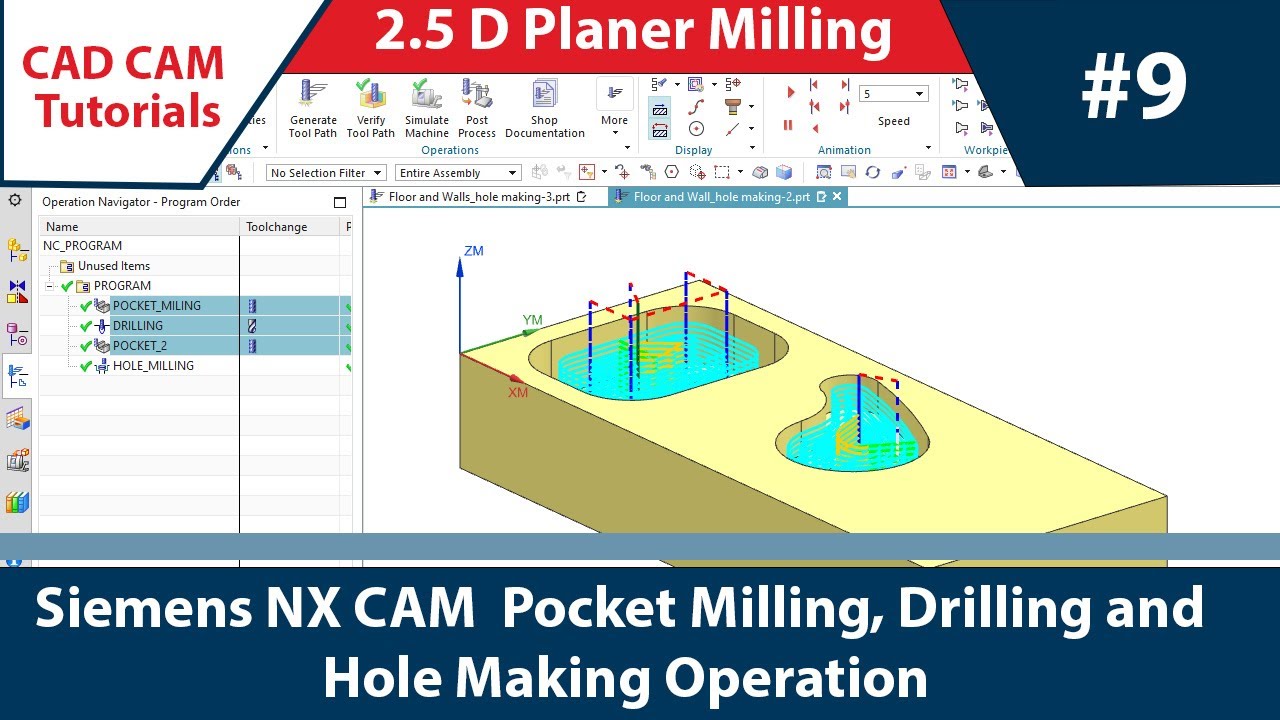Close the Floor and Wall_hole making-2.prt tab

(x=838, y=197)
